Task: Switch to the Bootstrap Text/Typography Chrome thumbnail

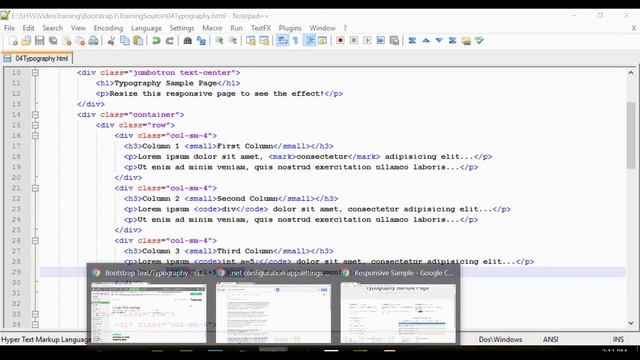Action: pos(149,306)
